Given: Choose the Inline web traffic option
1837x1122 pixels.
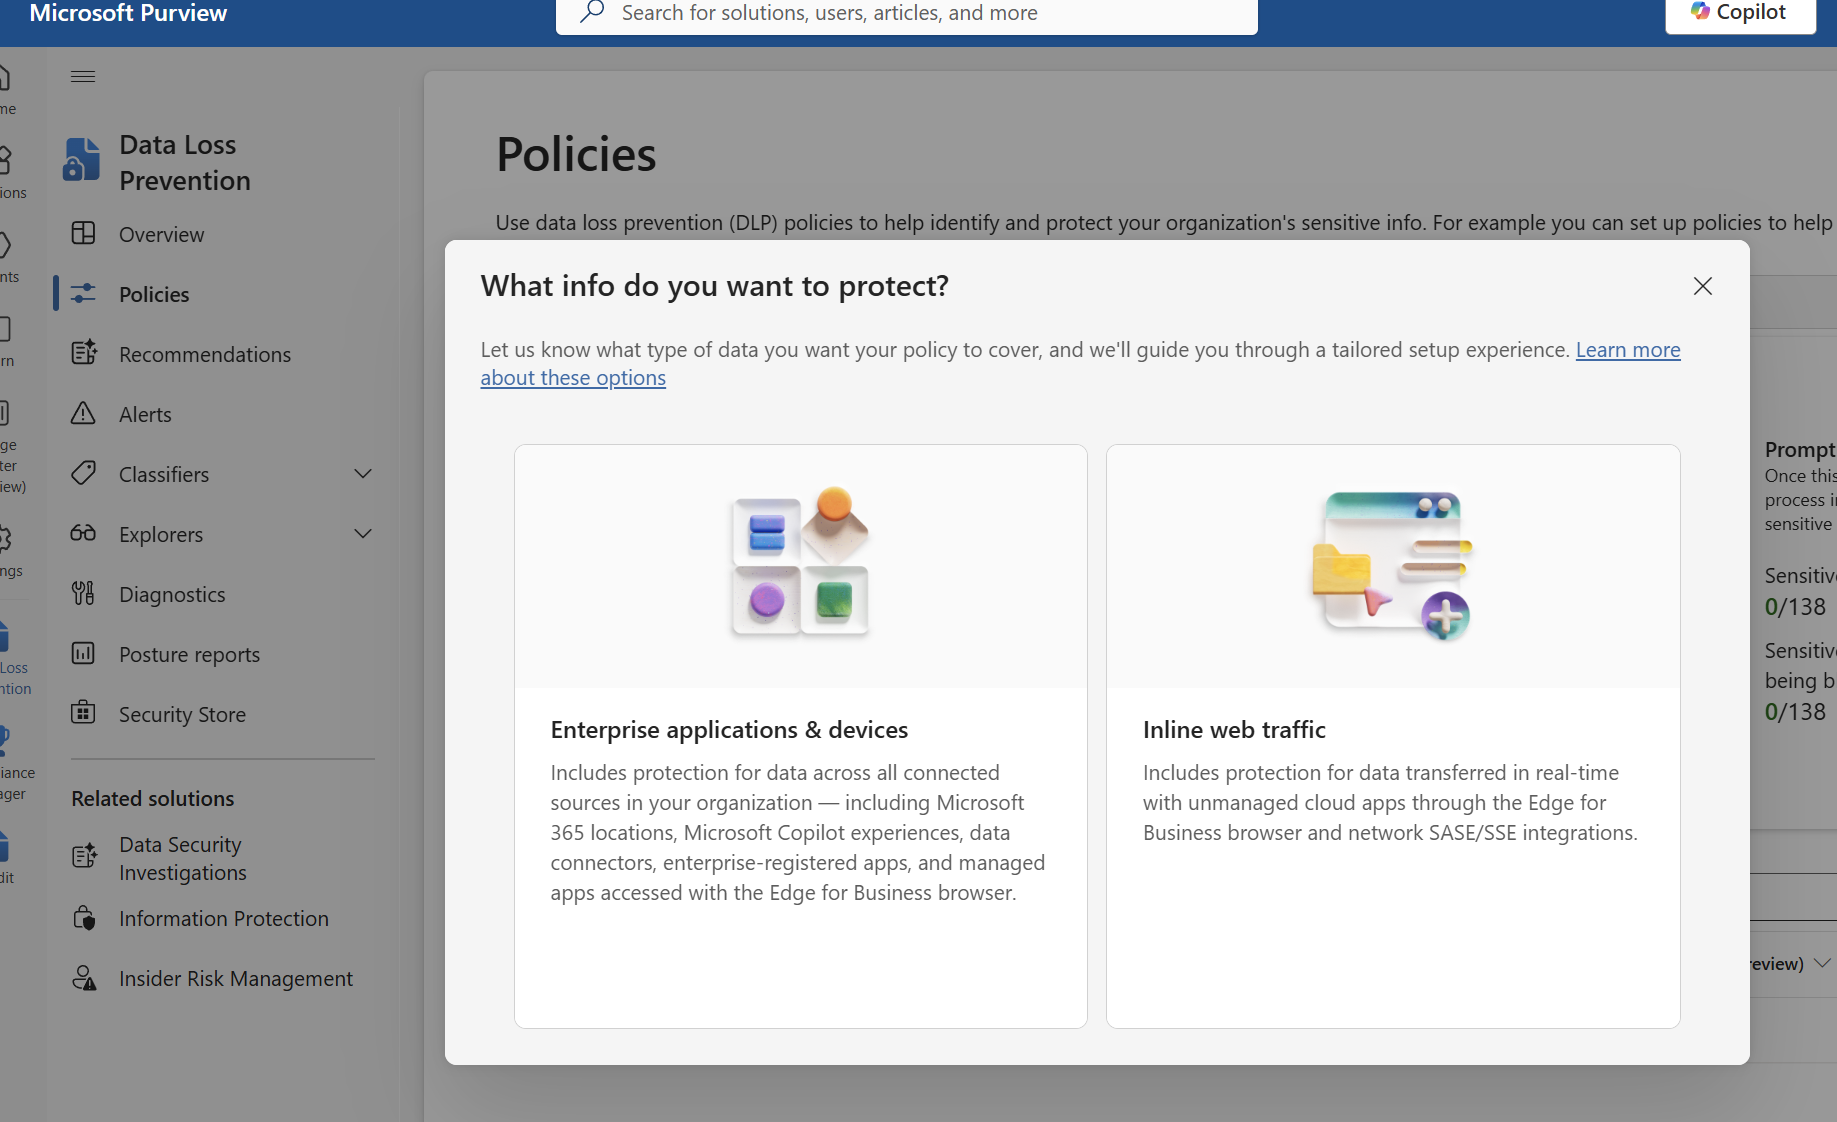Looking at the screenshot, I should 1392,735.
